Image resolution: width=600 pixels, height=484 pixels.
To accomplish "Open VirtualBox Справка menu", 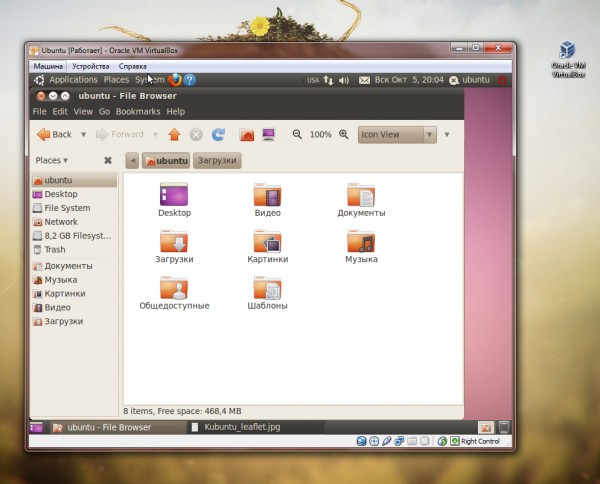I will point(132,66).
